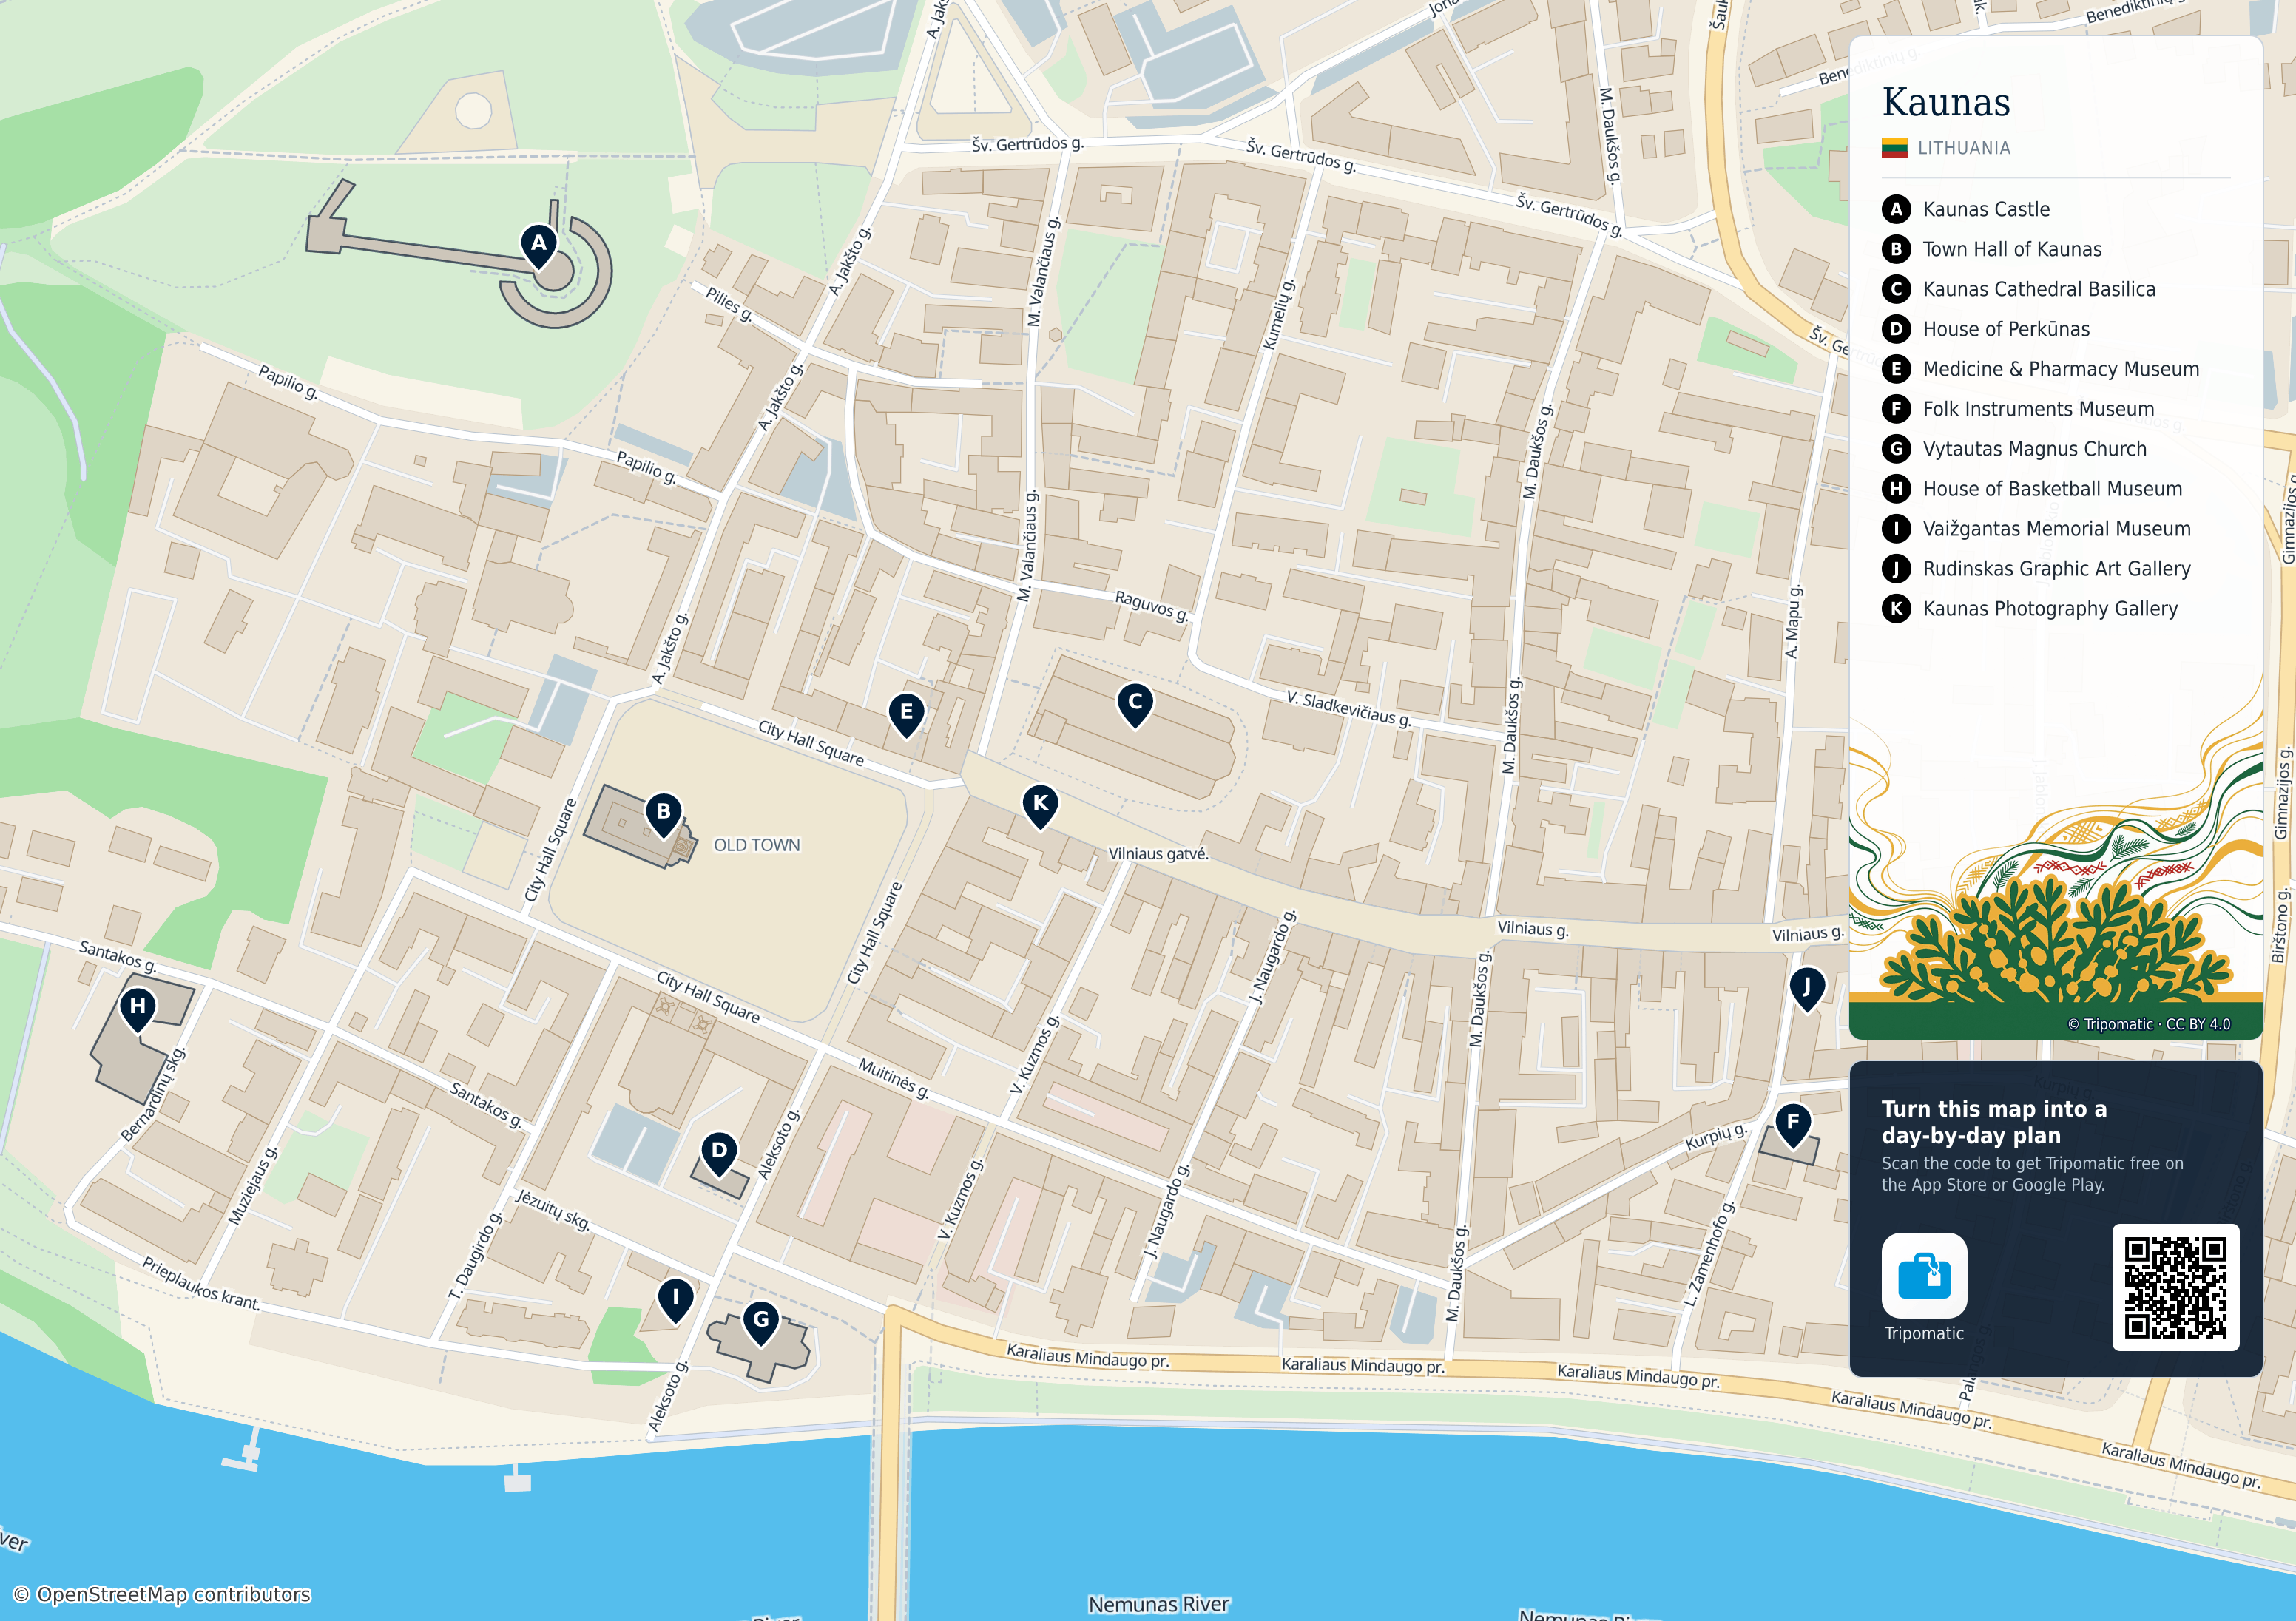
Task: Click the 'Prieplaukos krant.' street label
Action: (201, 1284)
